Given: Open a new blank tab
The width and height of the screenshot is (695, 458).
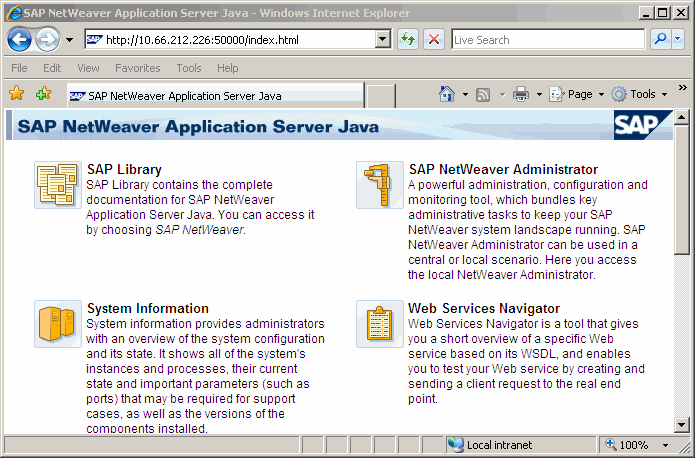Looking at the screenshot, I should coord(381,96).
